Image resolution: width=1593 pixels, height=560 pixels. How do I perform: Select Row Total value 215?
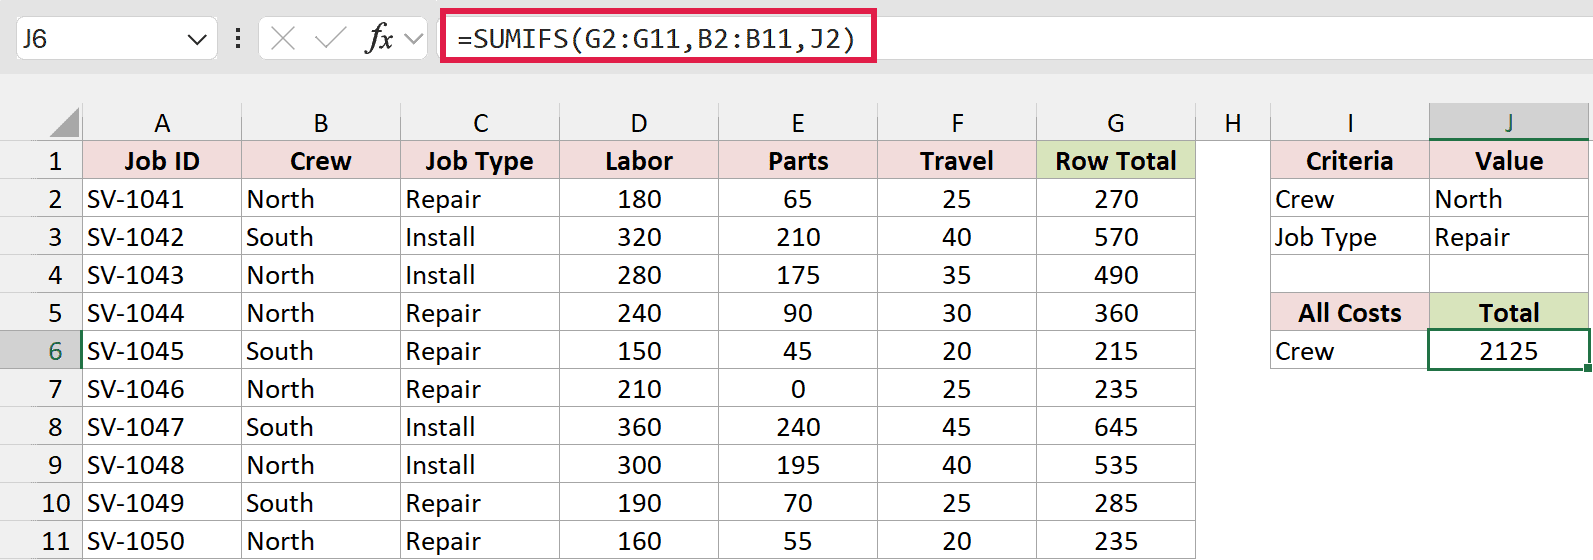point(1116,351)
